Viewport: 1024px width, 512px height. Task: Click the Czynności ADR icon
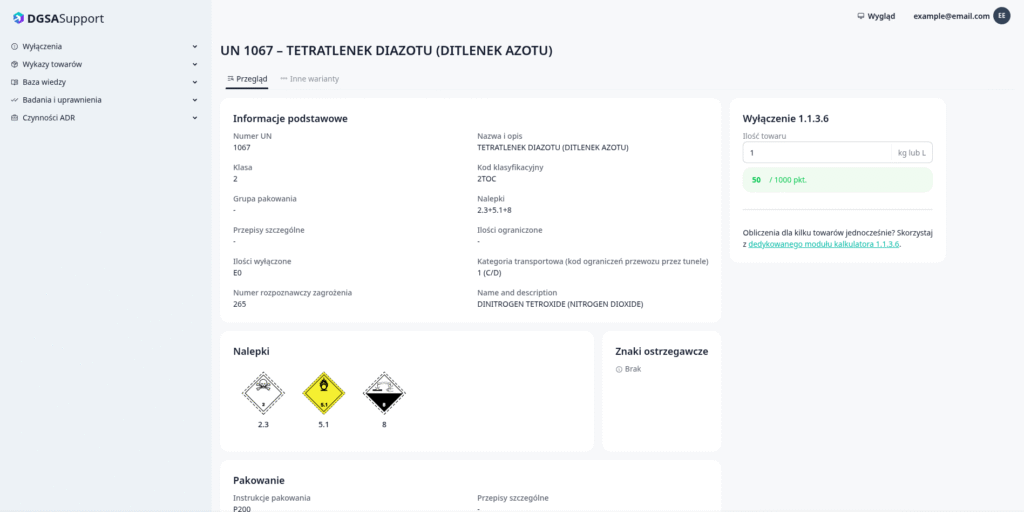click(x=14, y=118)
